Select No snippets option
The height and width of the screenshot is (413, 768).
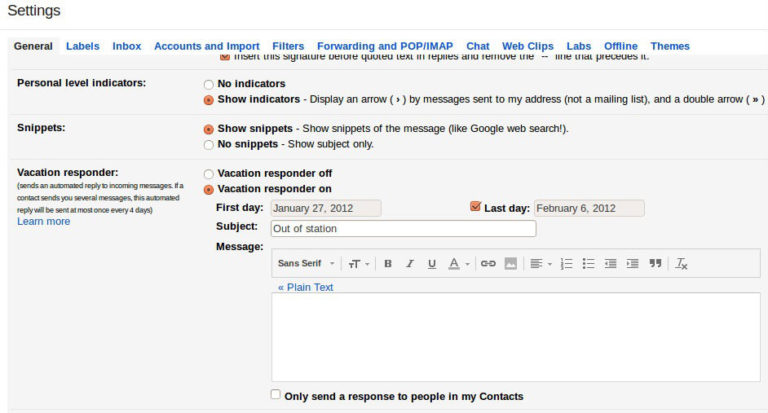pyautogui.click(x=209, y=145)
